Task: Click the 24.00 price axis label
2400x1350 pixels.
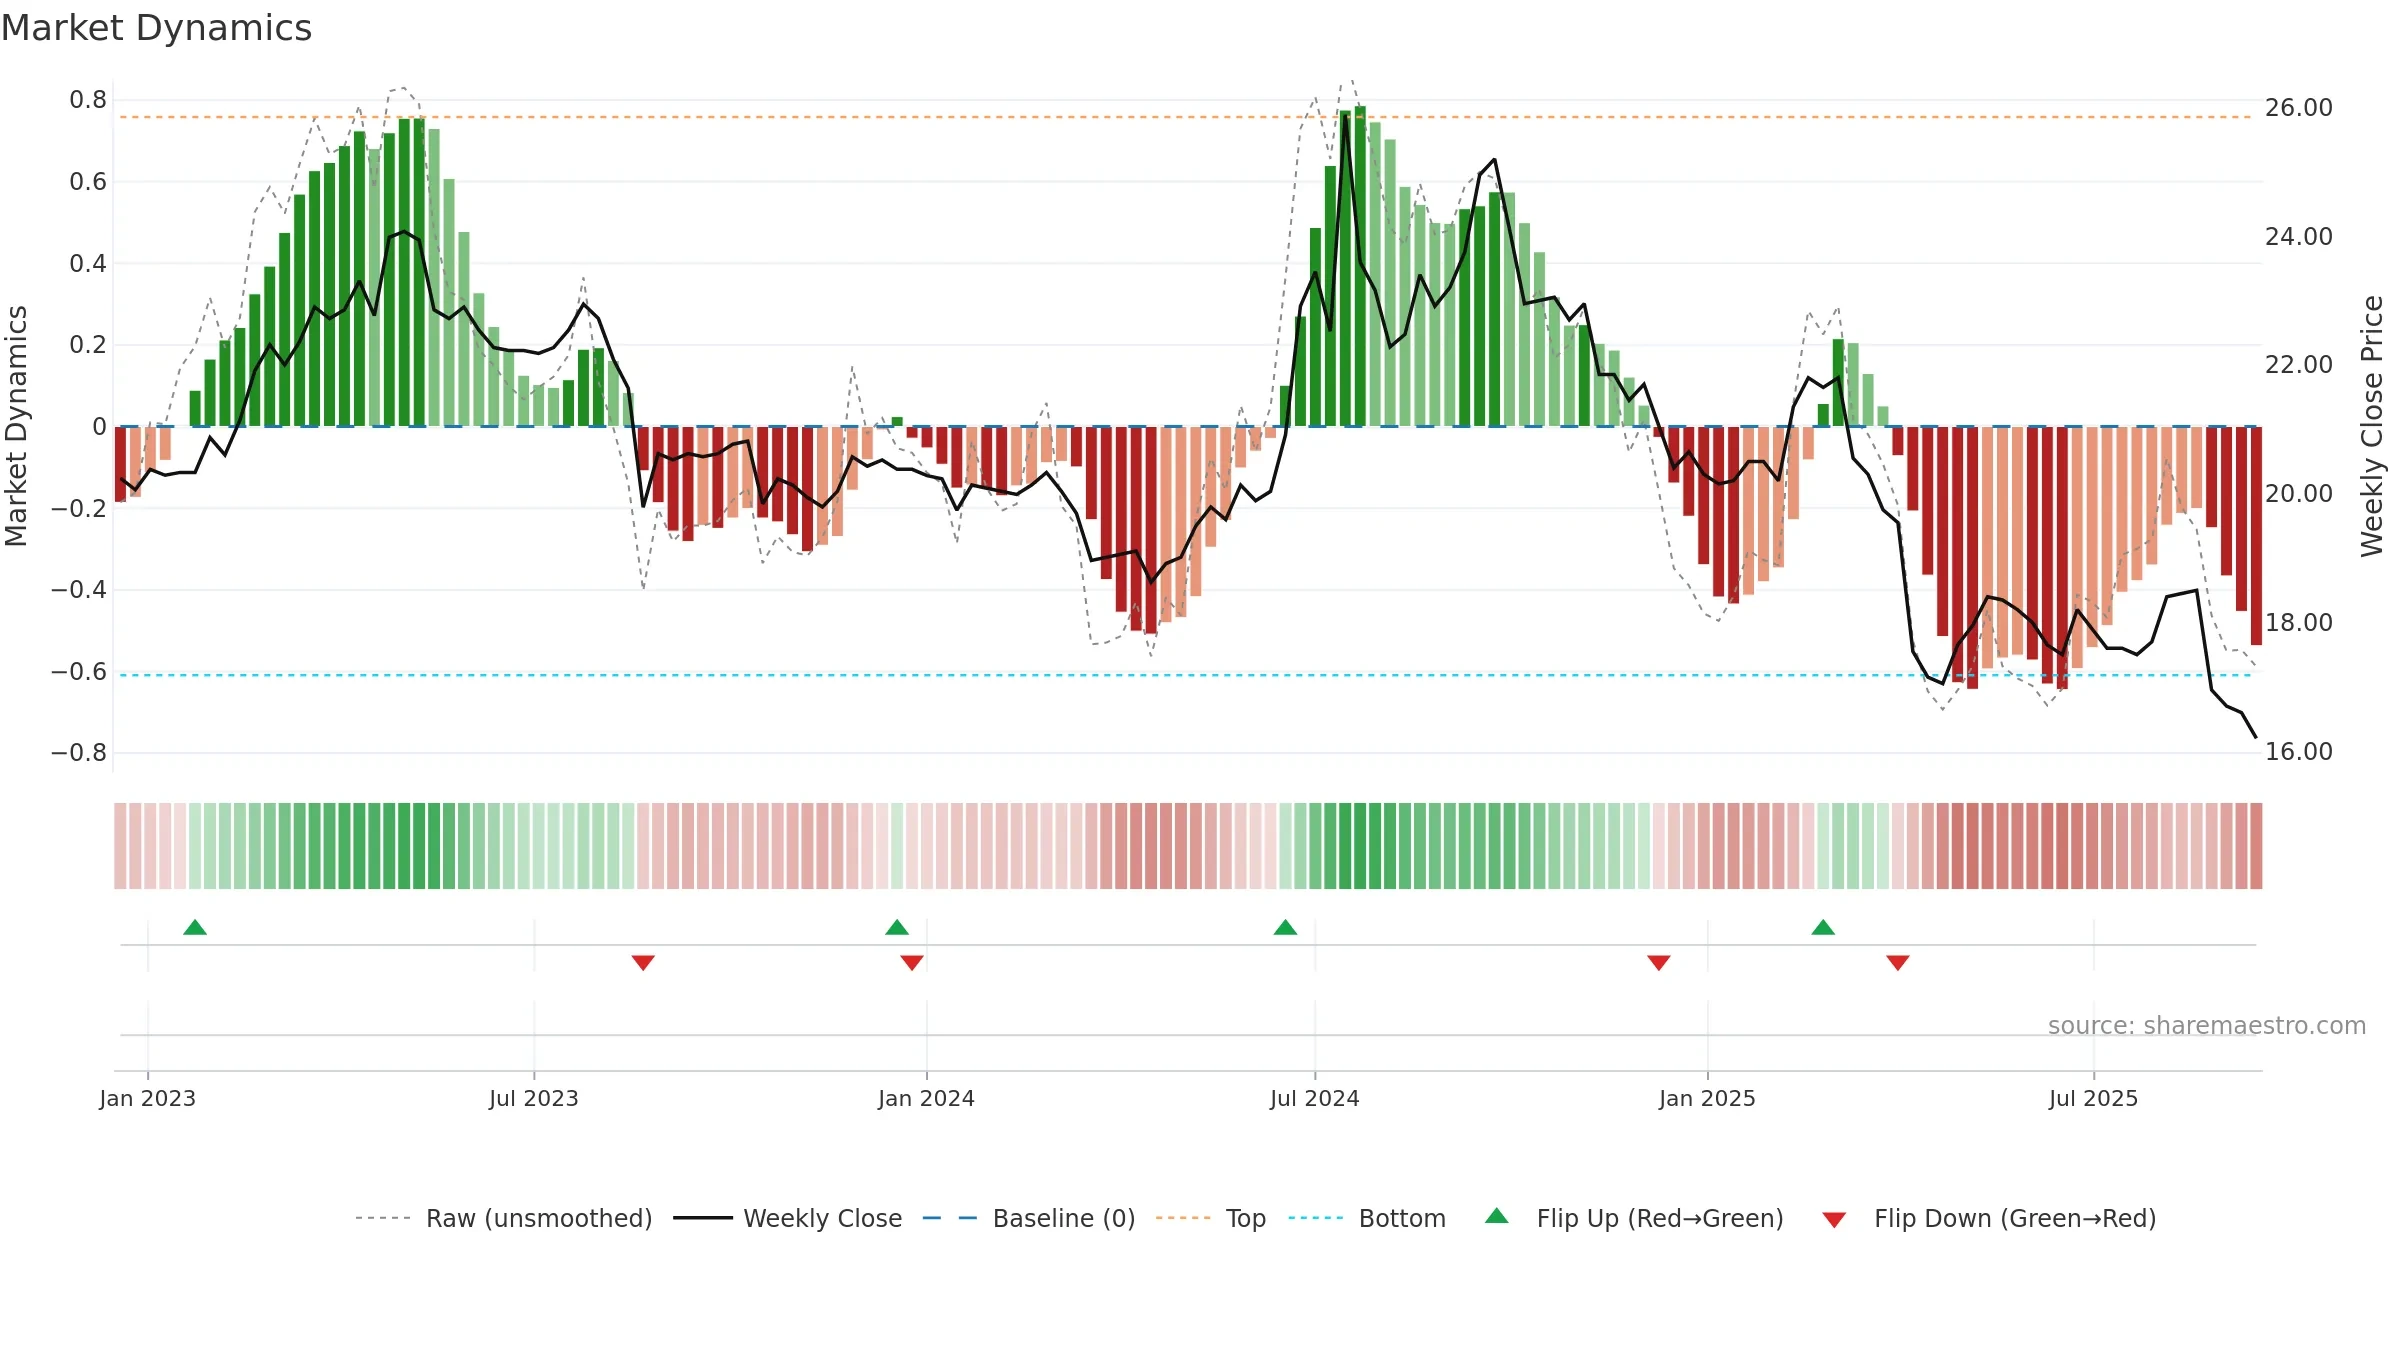Action: pyautogui.click(x=2299, y=237)
